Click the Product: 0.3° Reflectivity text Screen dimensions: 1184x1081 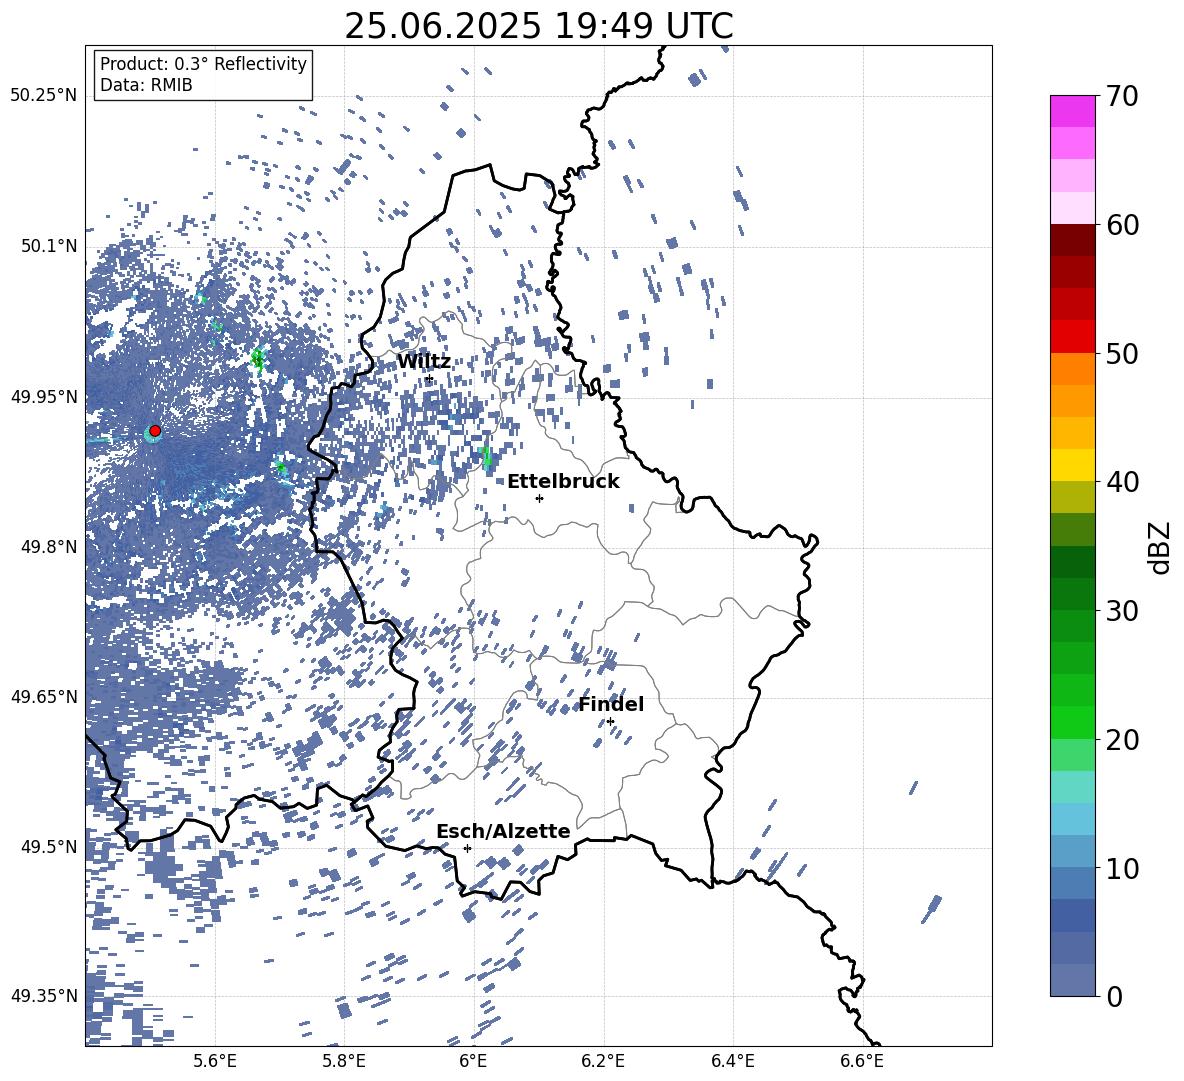[203, 64]
